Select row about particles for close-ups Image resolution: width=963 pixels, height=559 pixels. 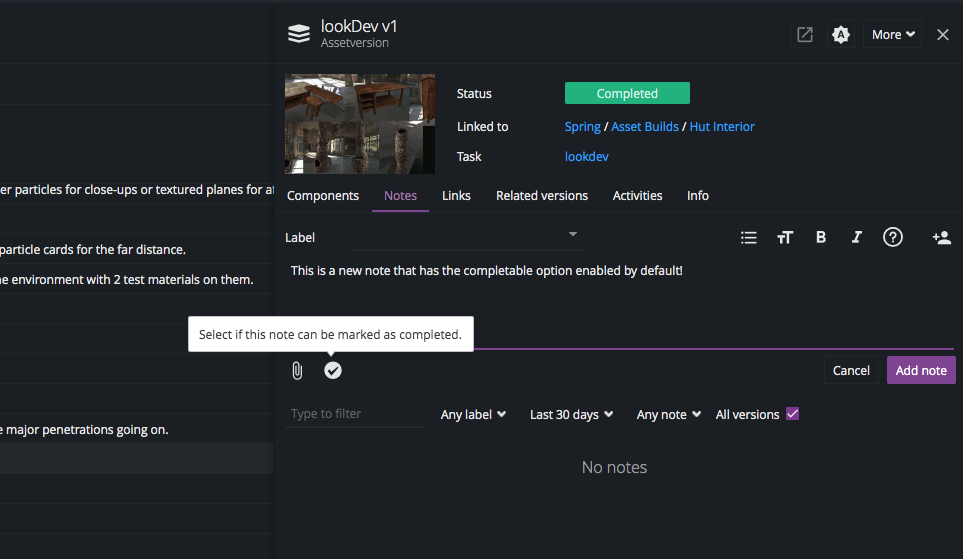pyautogui.click(x=137, y=189)
